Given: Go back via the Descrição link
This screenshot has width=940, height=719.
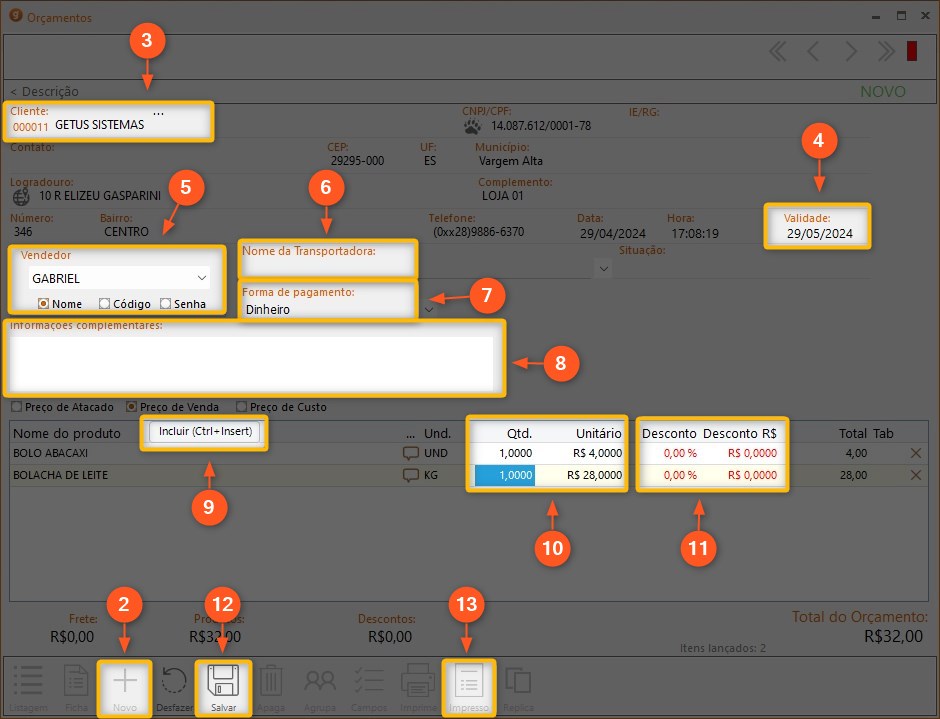Looking at the screenshot, I should [44, 91].
